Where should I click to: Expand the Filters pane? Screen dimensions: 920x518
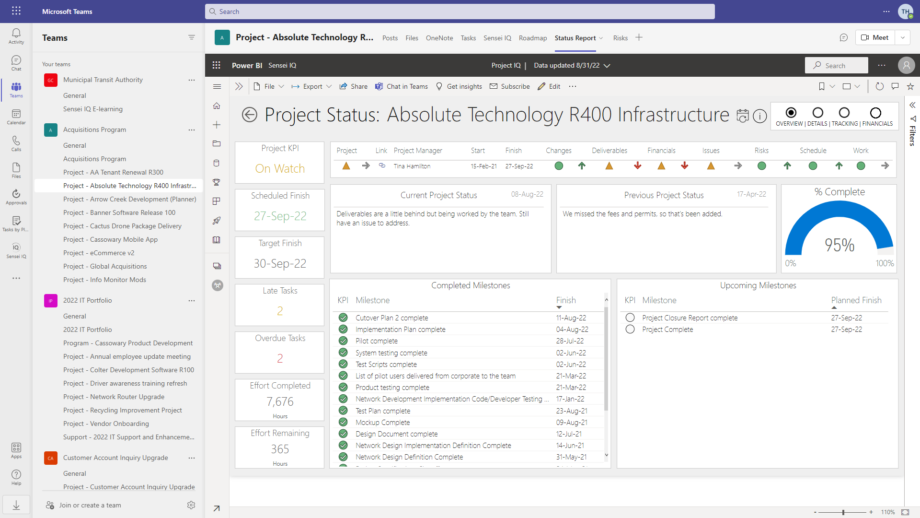[912, 105]
